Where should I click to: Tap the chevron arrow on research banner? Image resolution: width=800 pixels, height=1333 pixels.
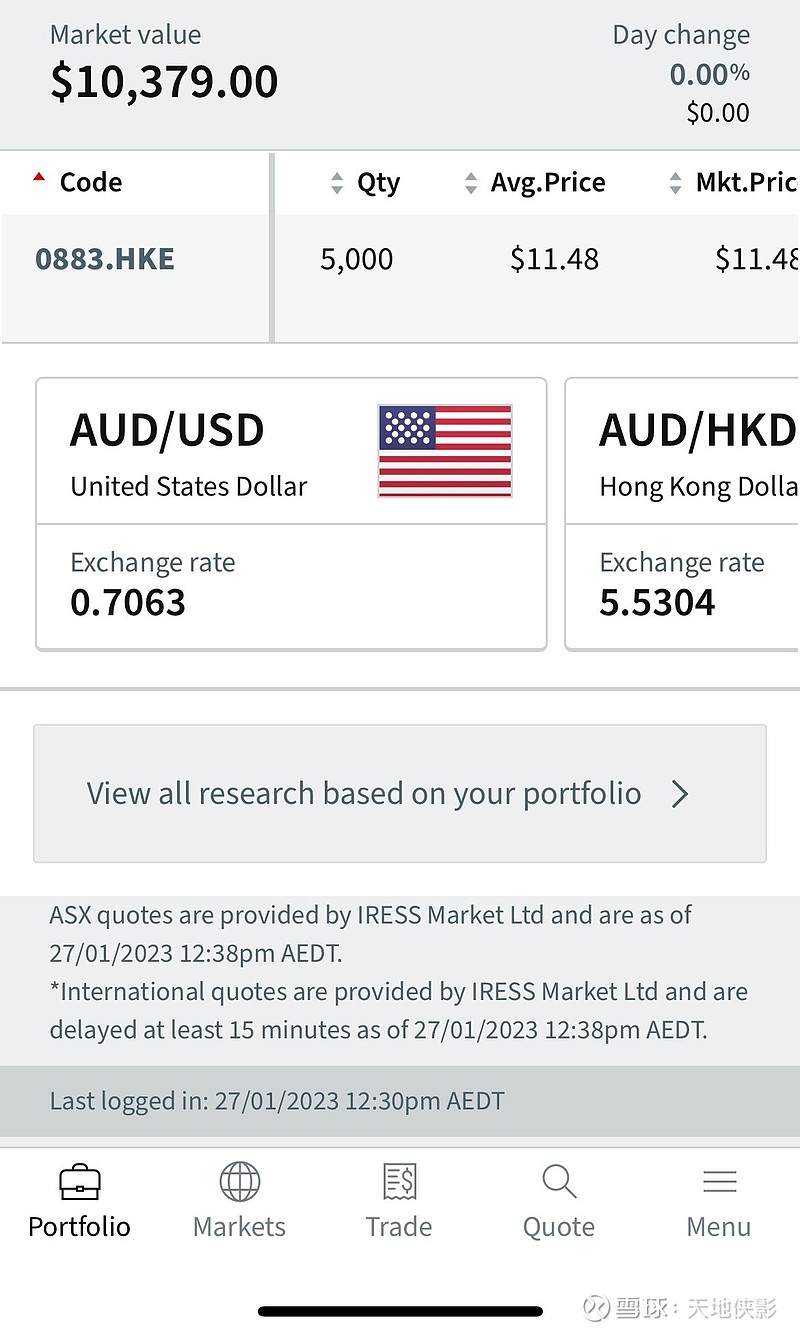[680, 794]
